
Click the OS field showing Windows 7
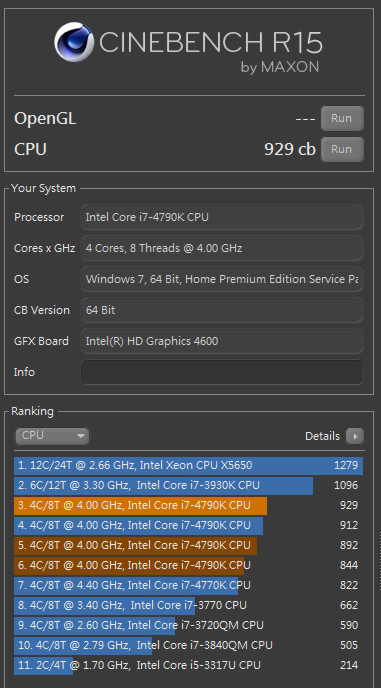point(222,279)
